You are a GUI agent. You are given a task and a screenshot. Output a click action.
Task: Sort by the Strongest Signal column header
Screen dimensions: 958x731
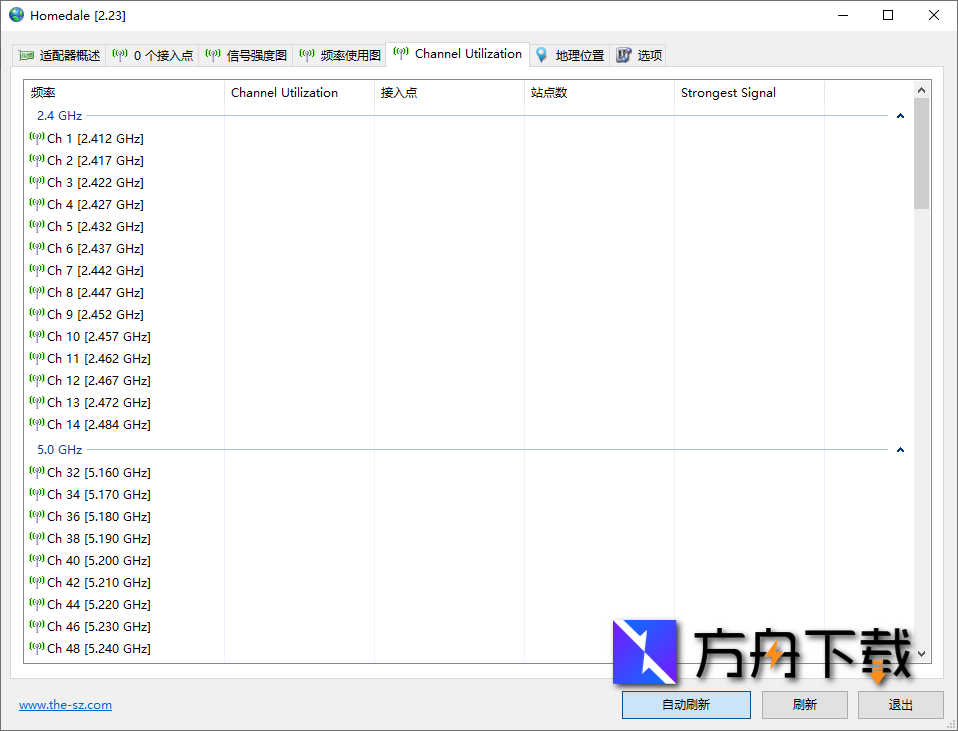coord(727,92)
